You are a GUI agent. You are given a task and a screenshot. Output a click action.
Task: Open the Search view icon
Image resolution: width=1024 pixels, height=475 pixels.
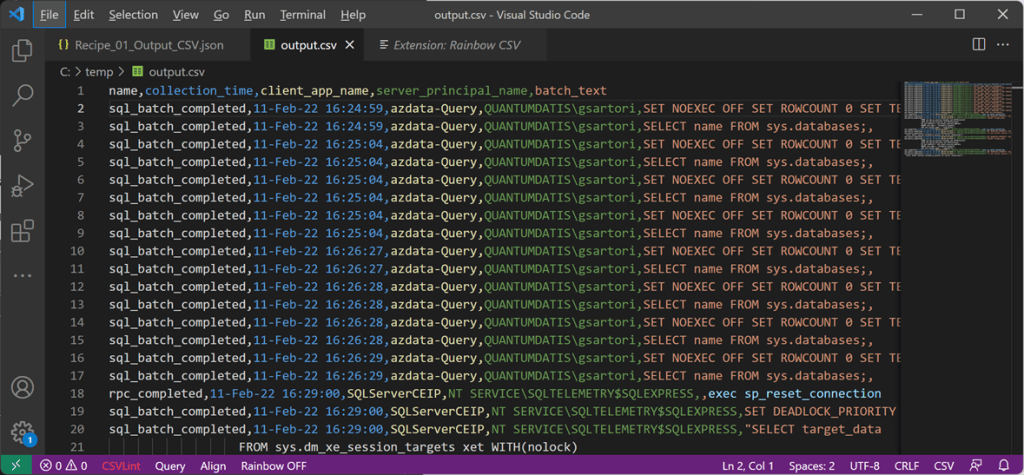click(x=22, y=96)
